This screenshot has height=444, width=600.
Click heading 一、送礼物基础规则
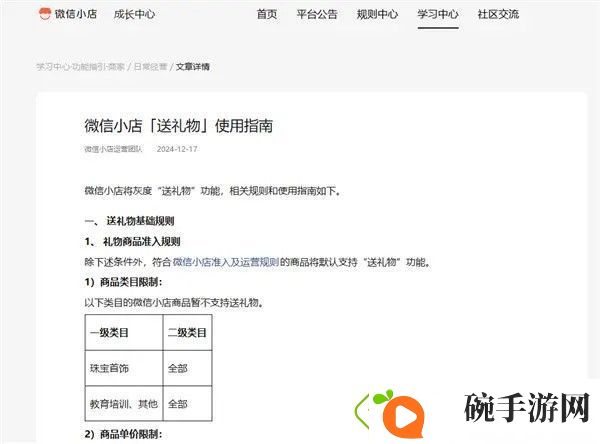pos(129,221)
